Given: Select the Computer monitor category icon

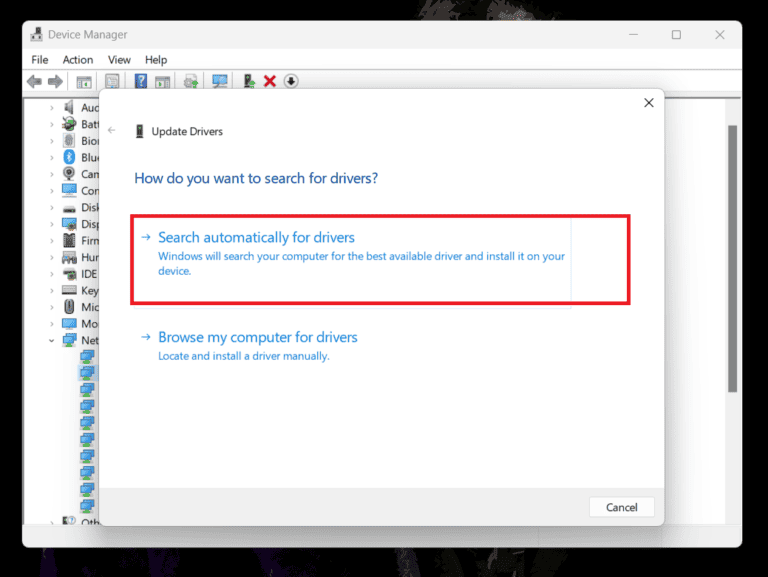Looking at the screenshot, I should [x=69, y=191].
